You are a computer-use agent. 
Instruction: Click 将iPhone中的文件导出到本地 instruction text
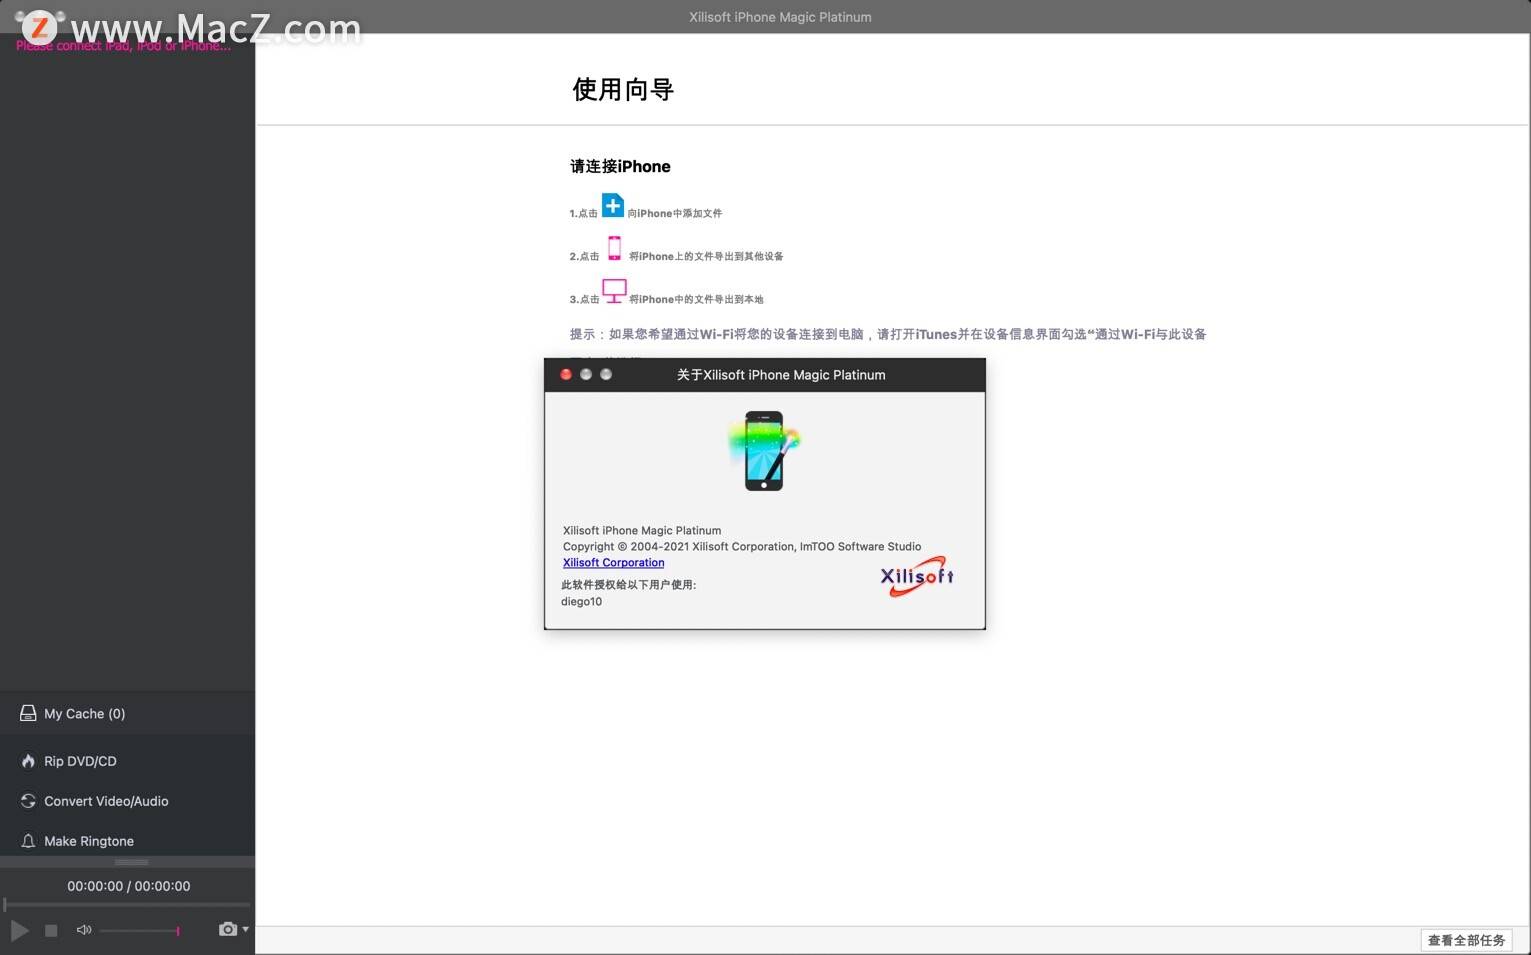click(x=696, y=299)
